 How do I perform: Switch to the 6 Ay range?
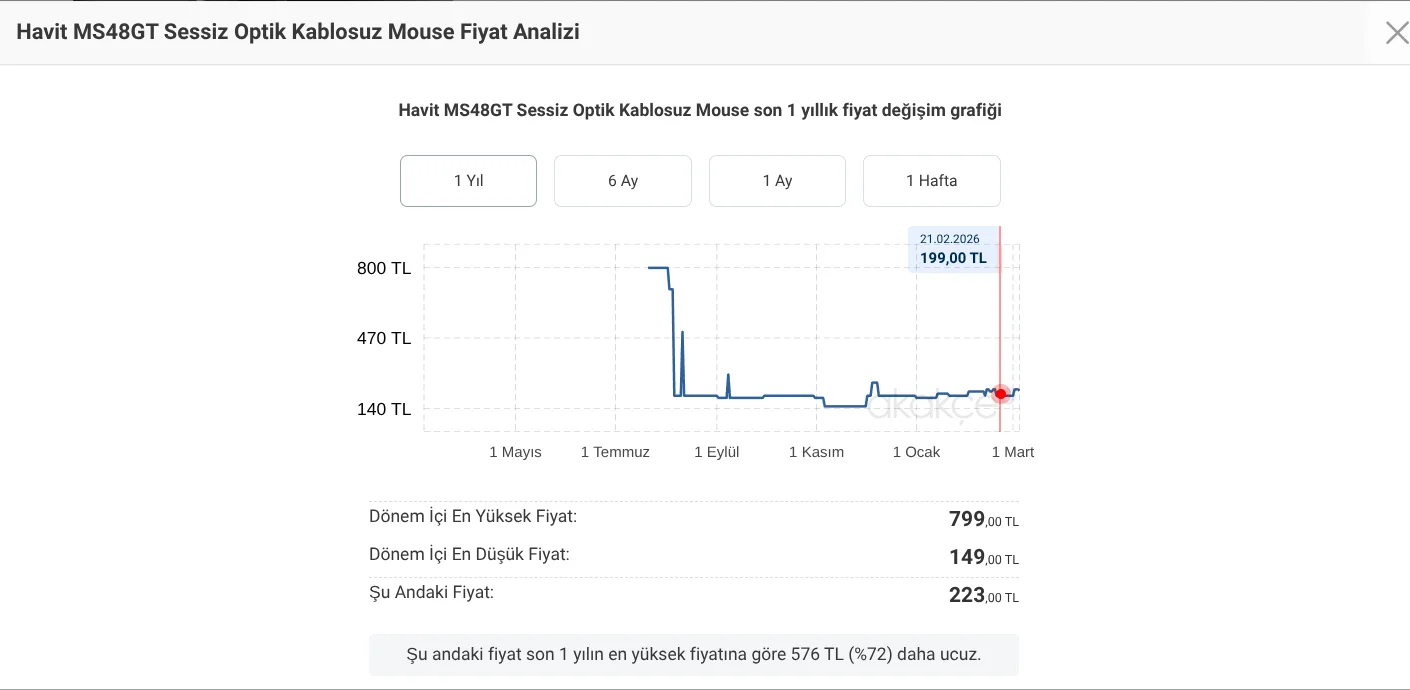coord(622,181)
